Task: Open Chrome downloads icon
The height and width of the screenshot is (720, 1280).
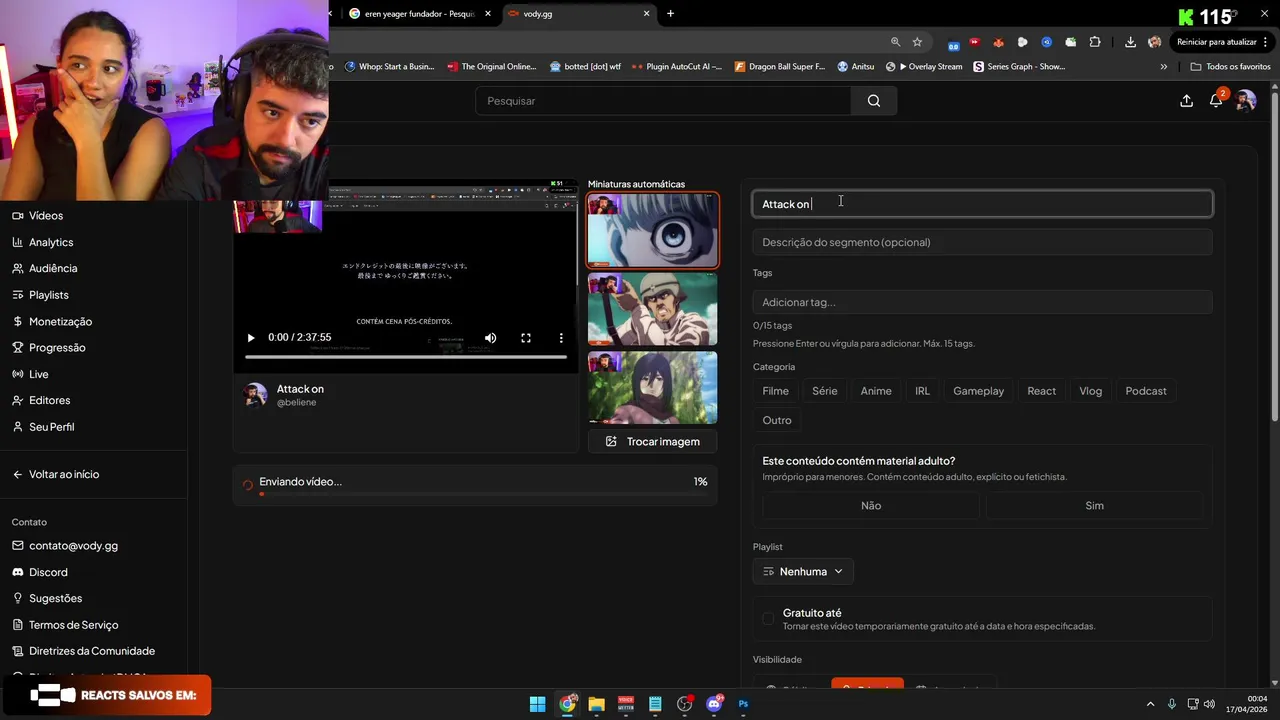Action: (x=1130, y=42)
